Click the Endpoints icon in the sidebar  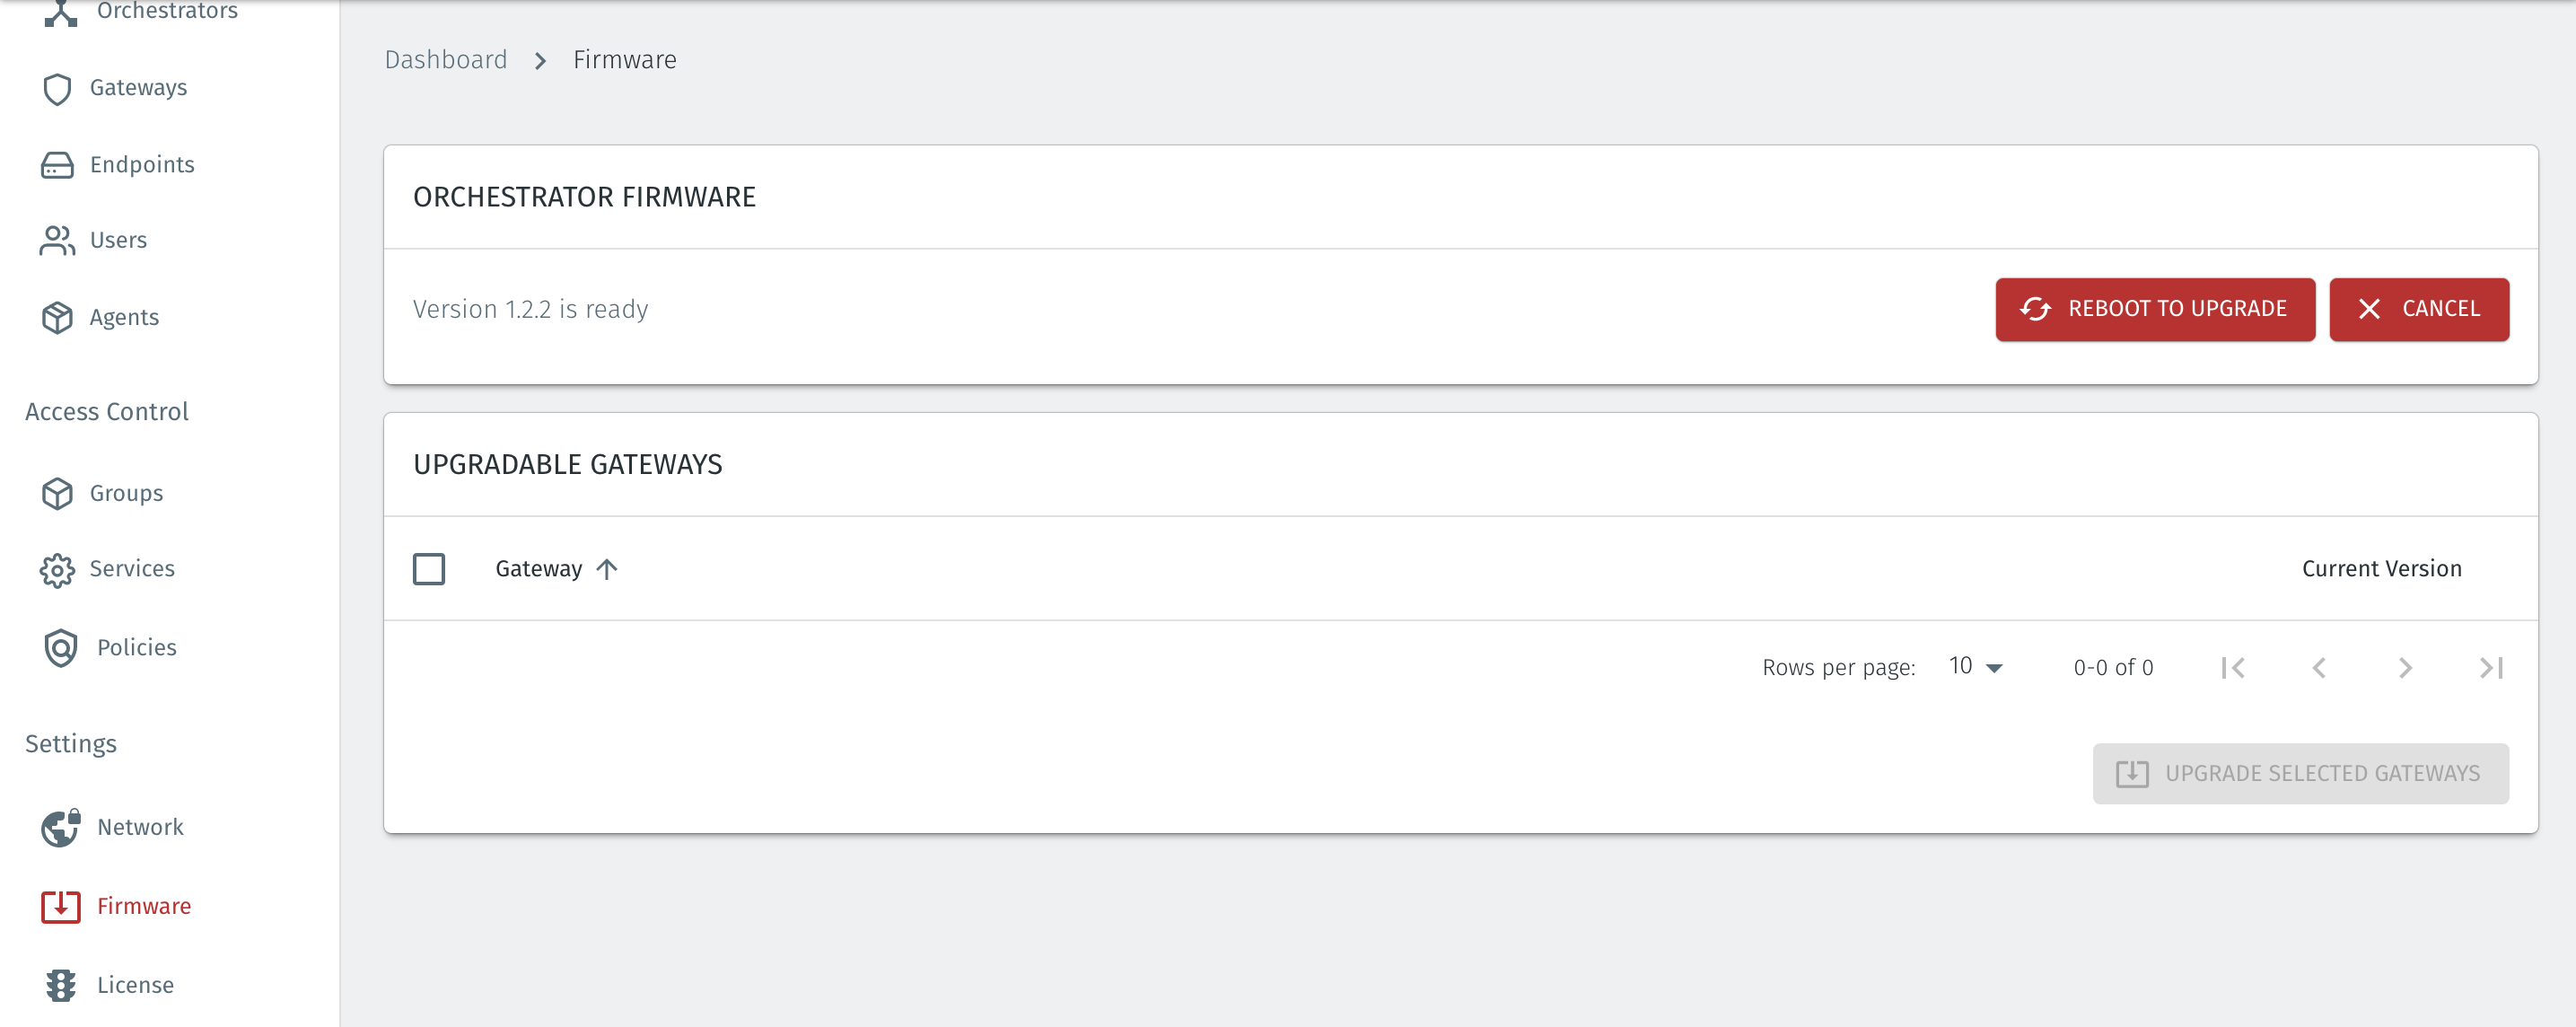point(57,164)
